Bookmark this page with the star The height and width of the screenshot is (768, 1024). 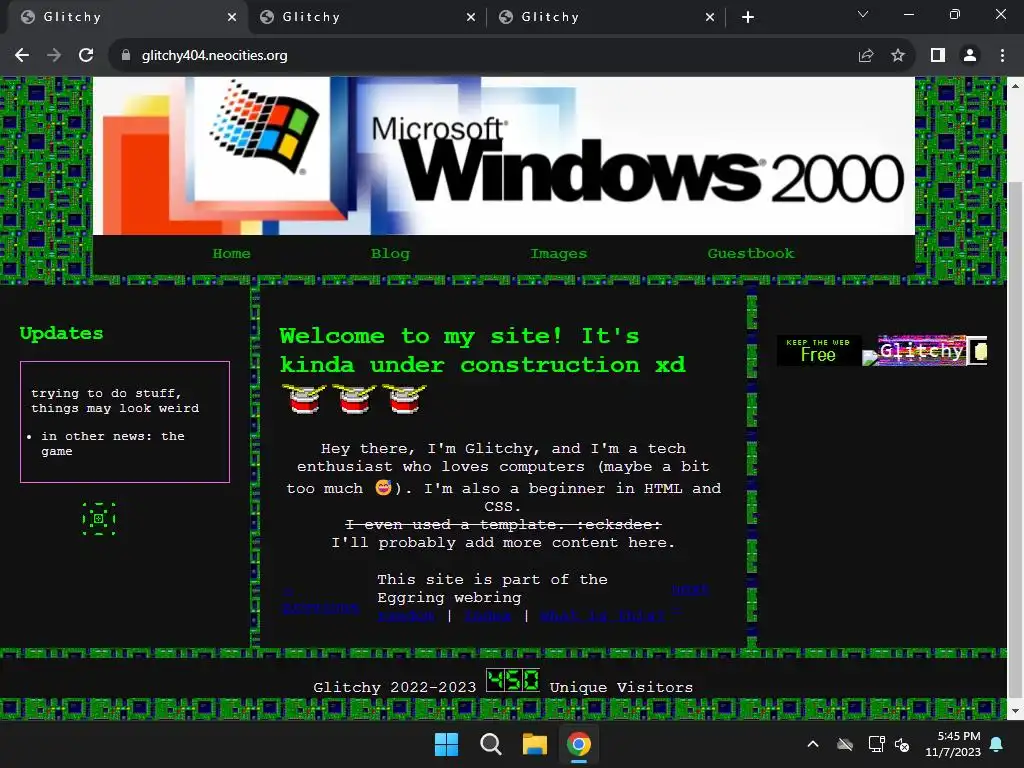point(898,56)
